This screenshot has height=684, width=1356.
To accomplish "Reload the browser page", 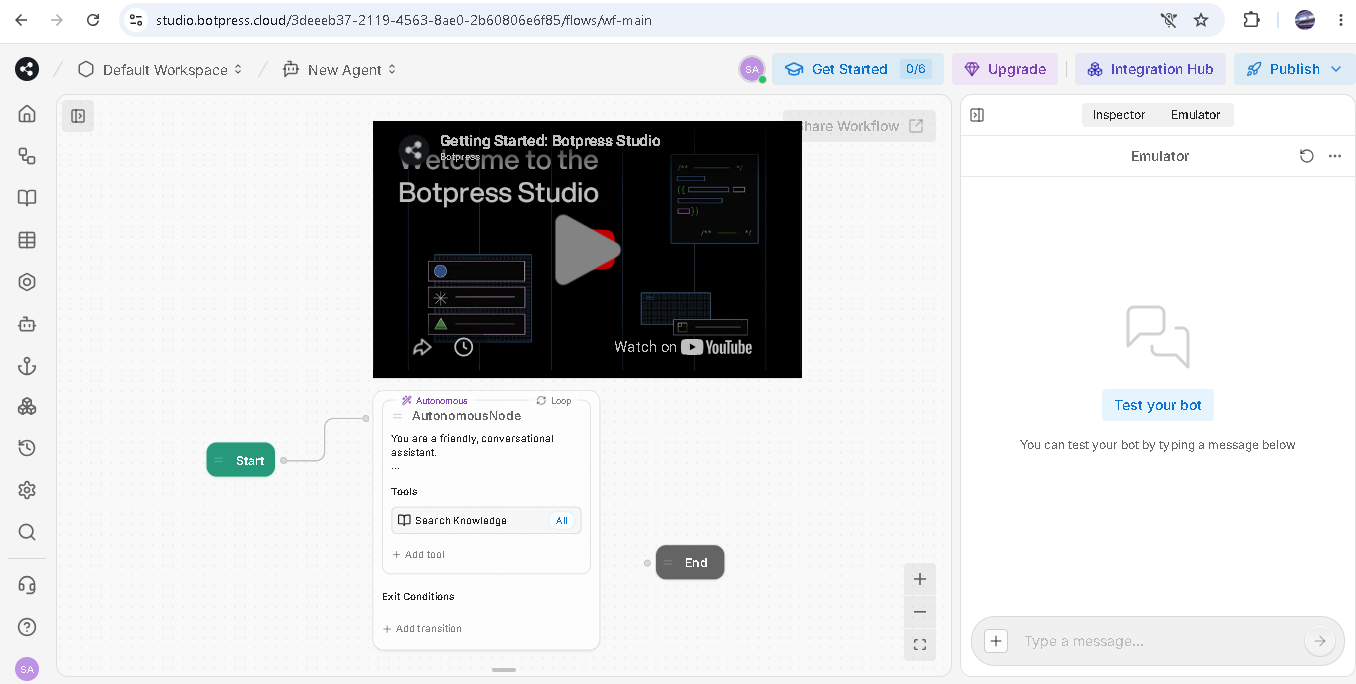I will point(93,19).
